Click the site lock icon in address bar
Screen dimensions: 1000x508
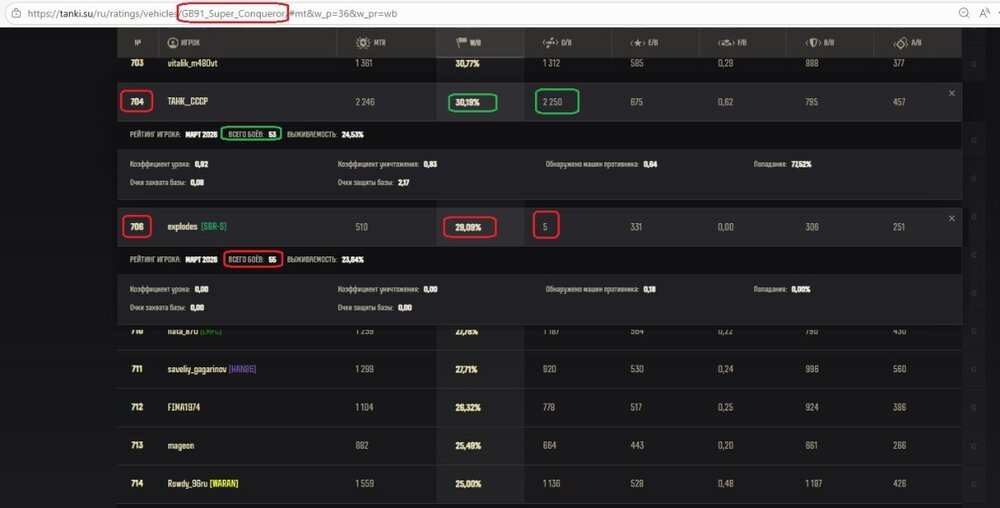pos(16,13)
